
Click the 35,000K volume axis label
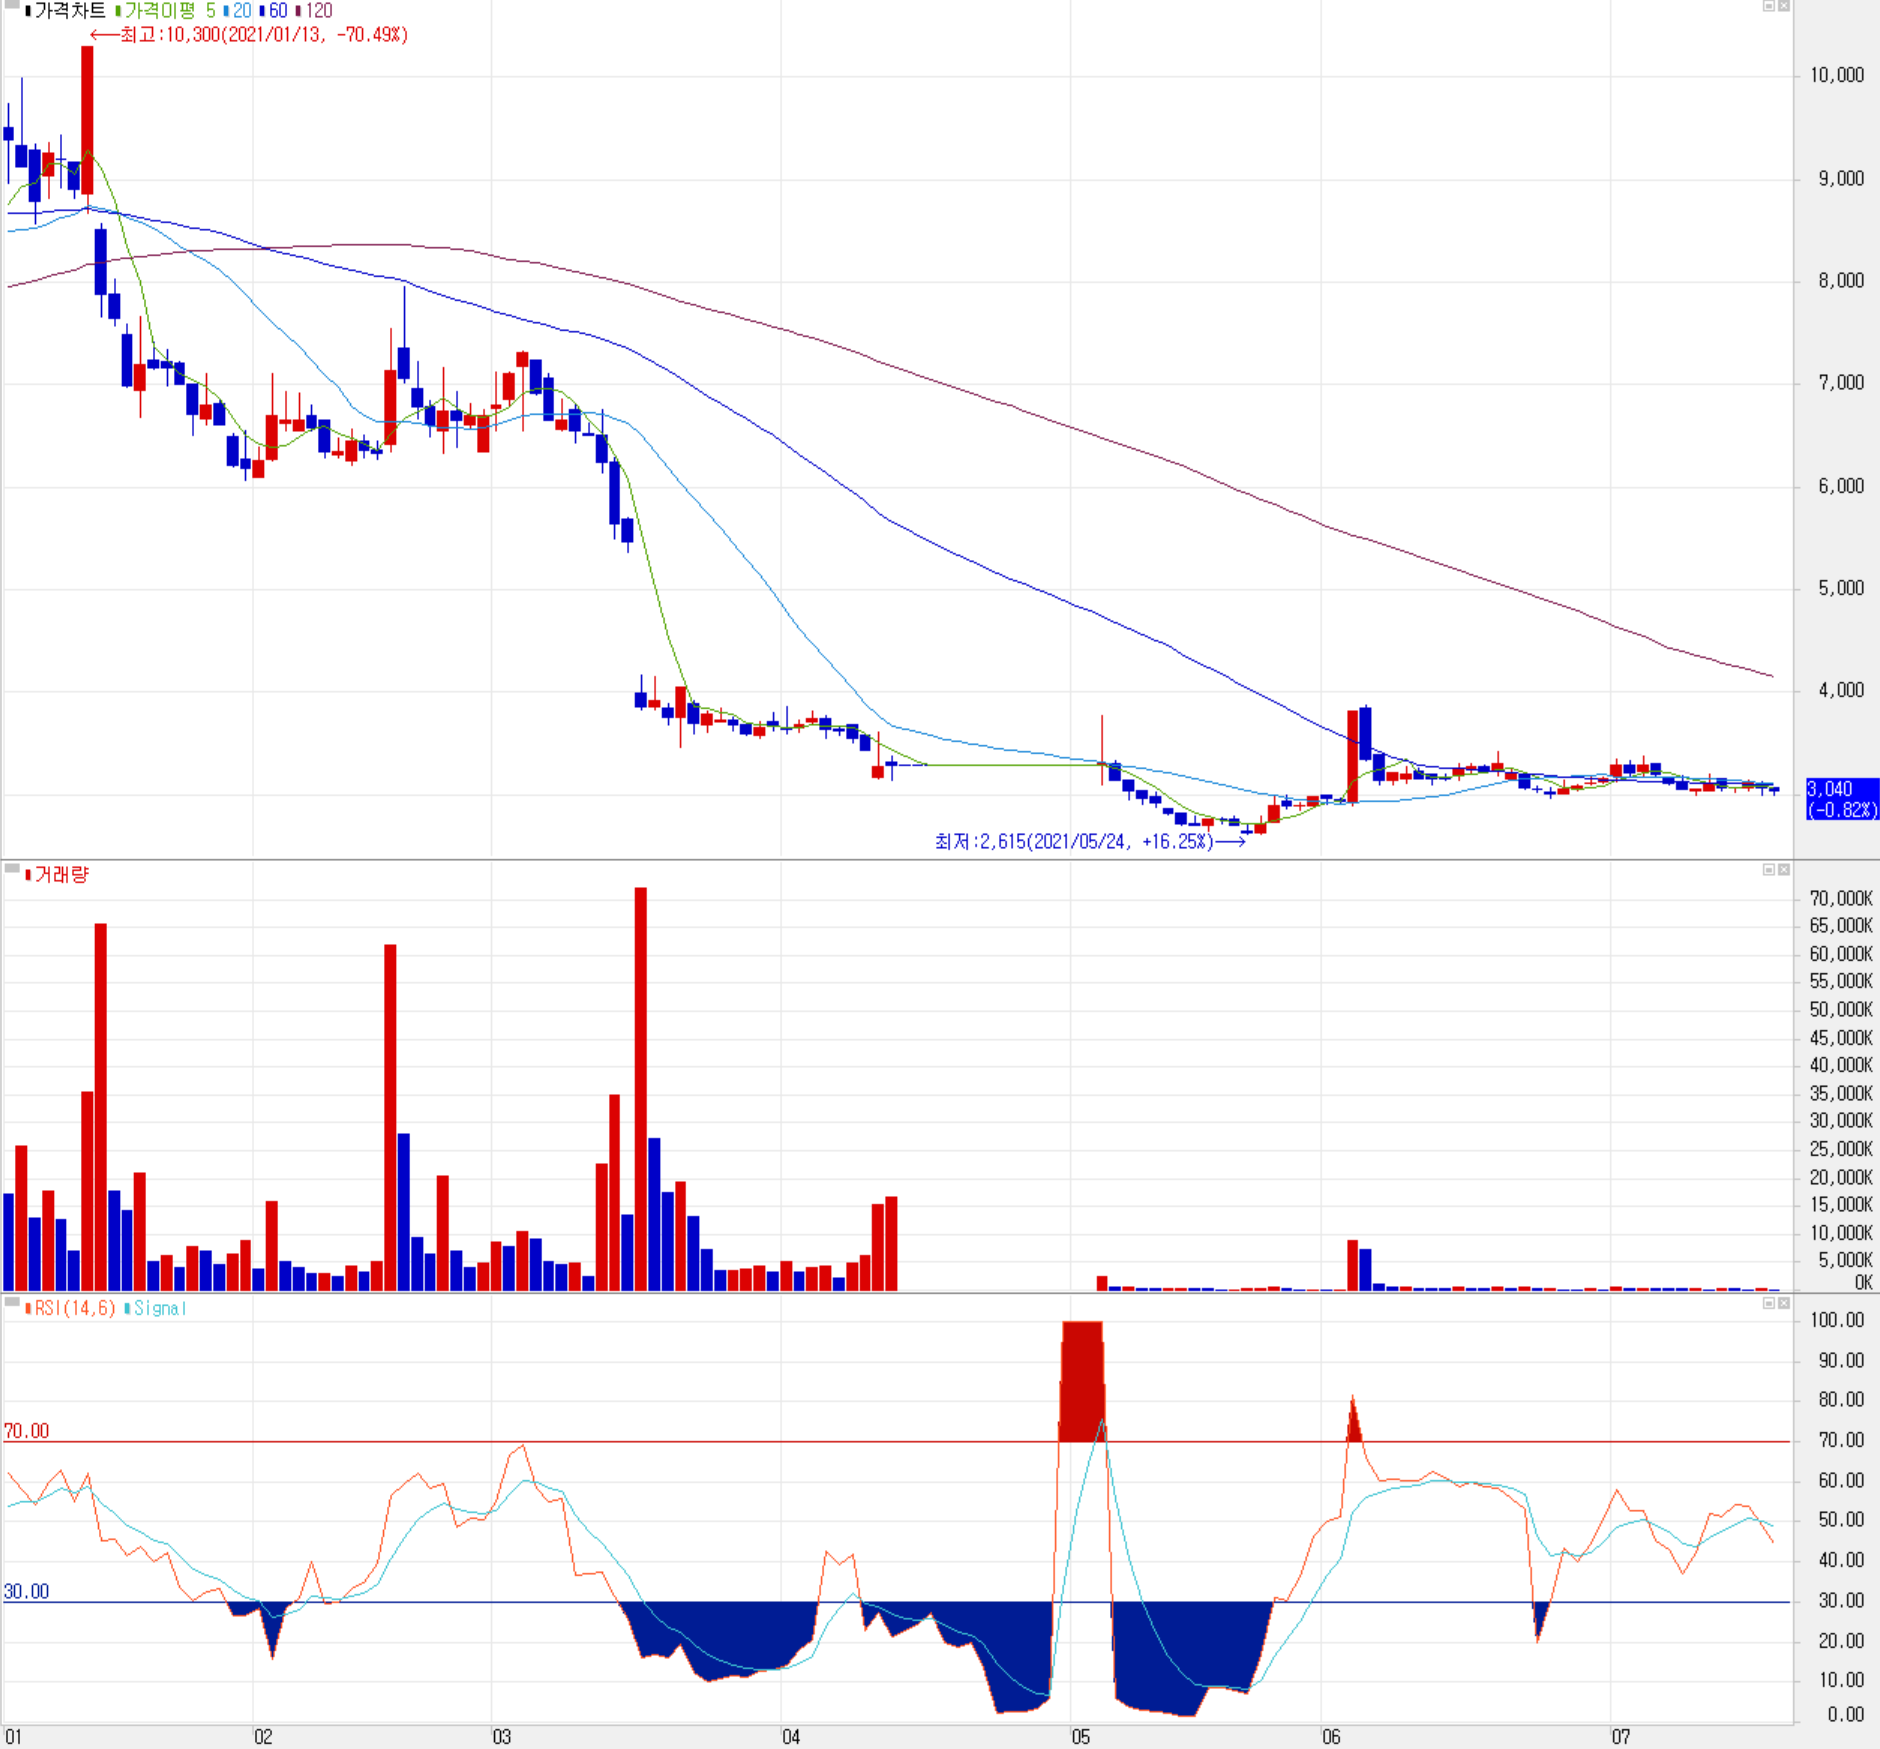pyautogui.click(x=1841, y=1094)
